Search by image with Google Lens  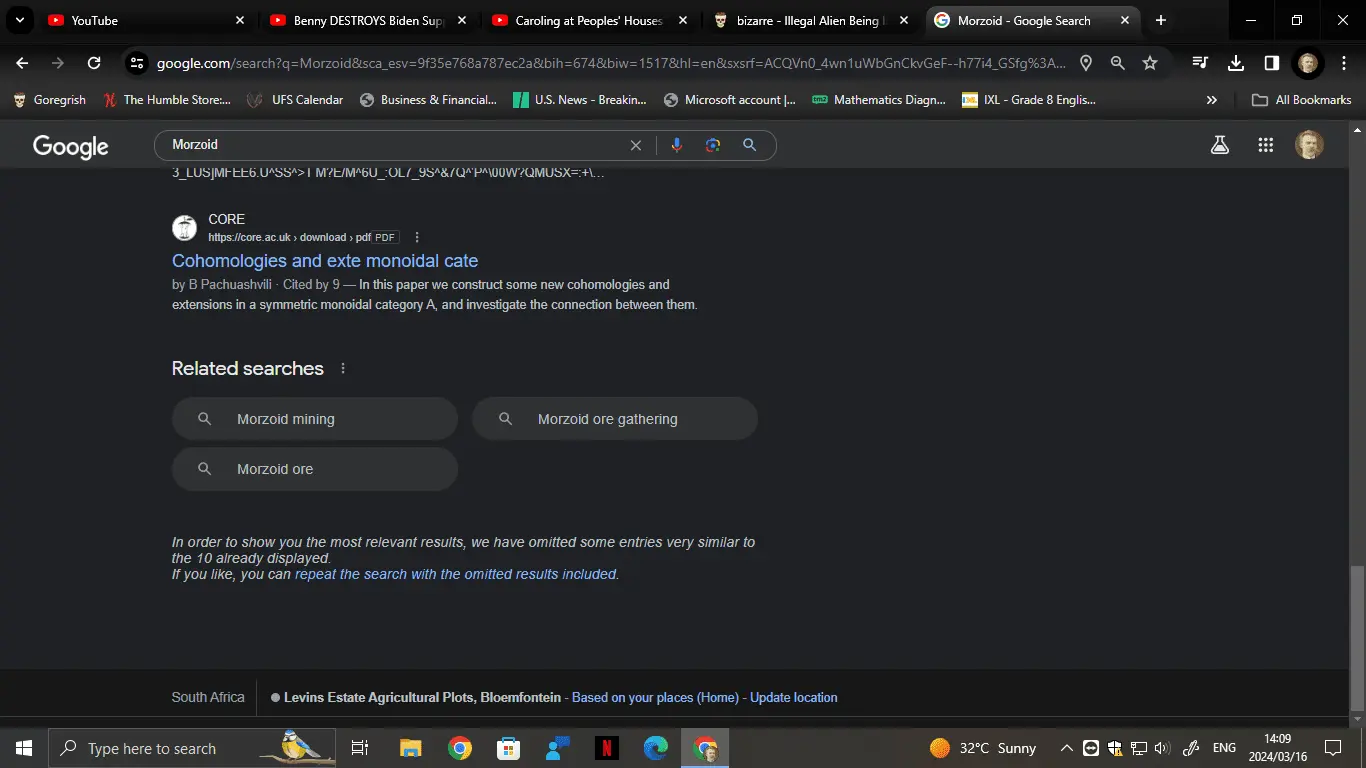[713, 145]
